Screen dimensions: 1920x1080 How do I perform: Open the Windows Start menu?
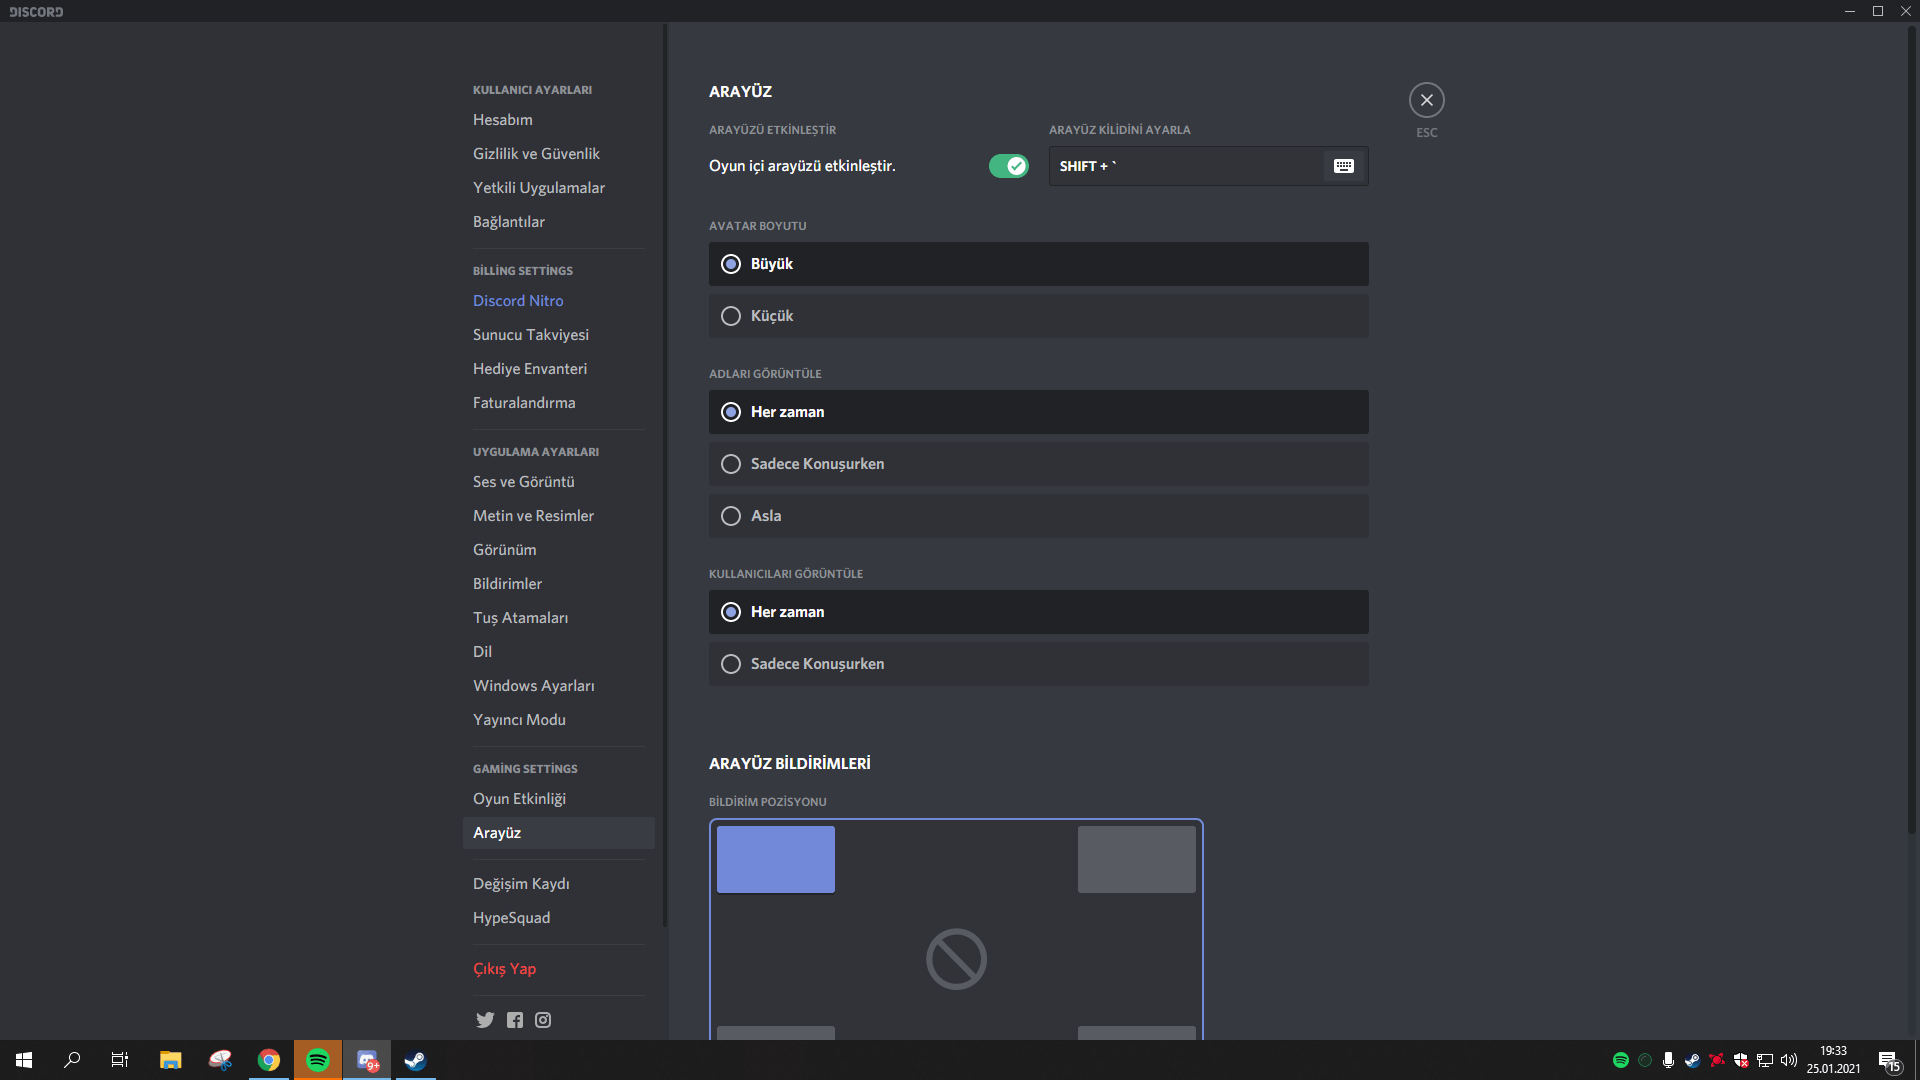point(24,1060)
